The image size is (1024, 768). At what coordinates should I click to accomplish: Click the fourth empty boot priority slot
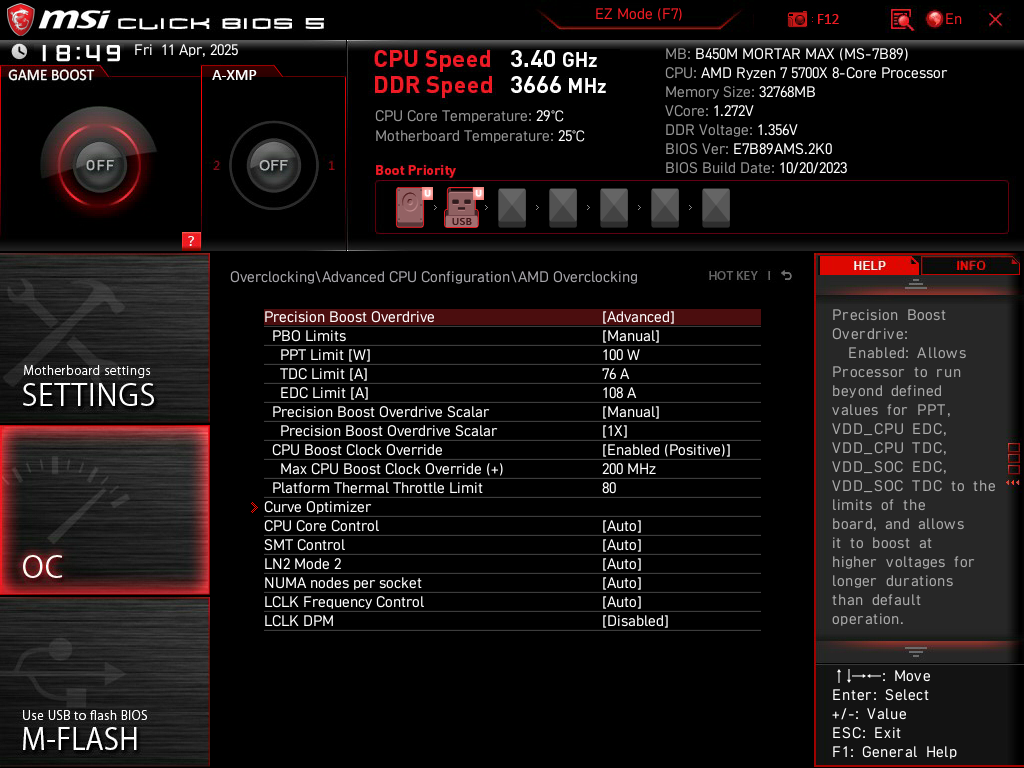point(563,208)
